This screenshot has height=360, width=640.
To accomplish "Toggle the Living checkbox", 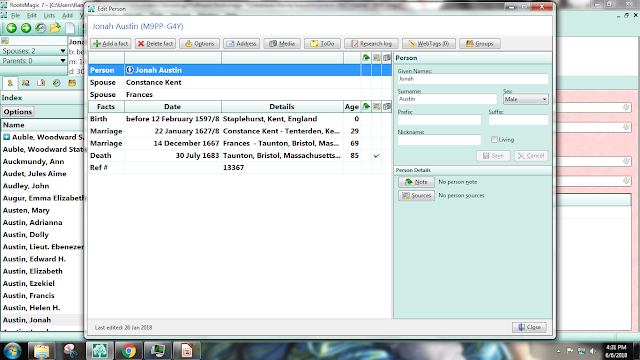I will coord(494,140).
